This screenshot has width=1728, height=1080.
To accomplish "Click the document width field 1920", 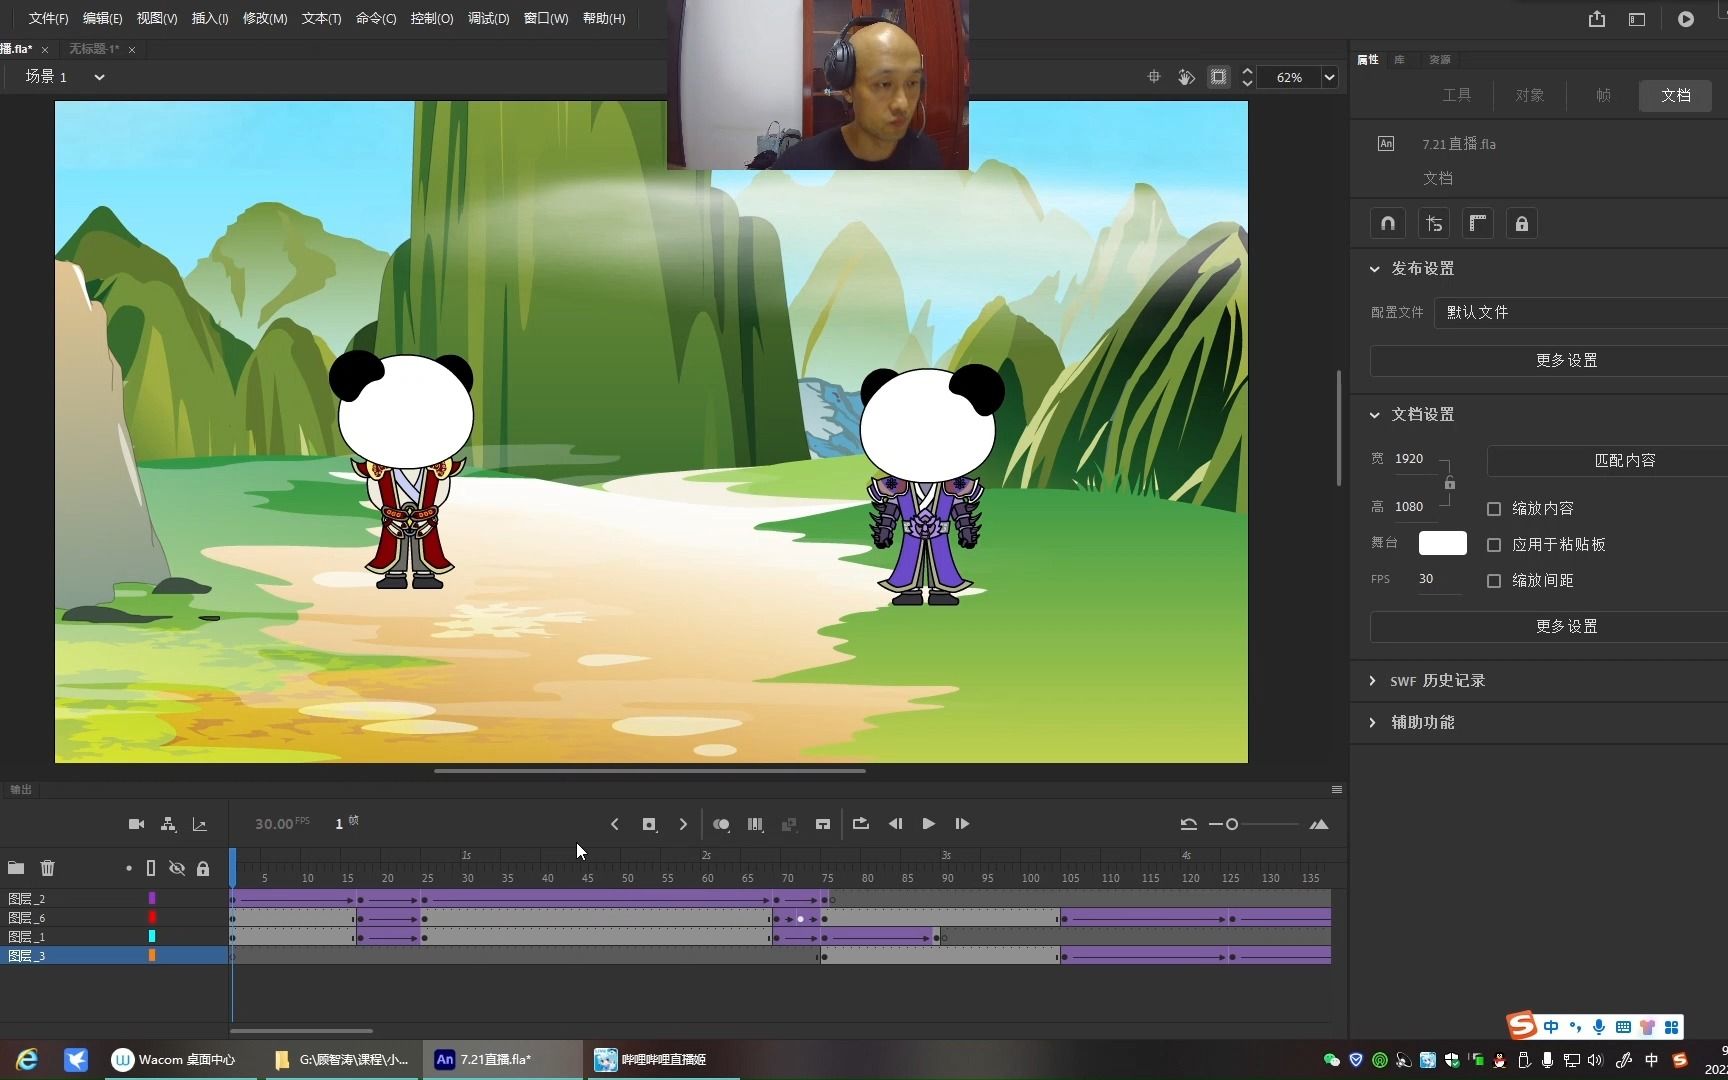I will pos(1410,459).
